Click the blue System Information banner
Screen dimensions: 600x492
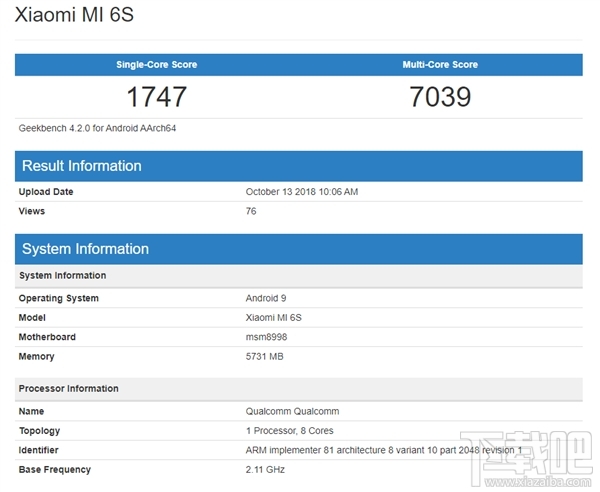tap(298, 249)
